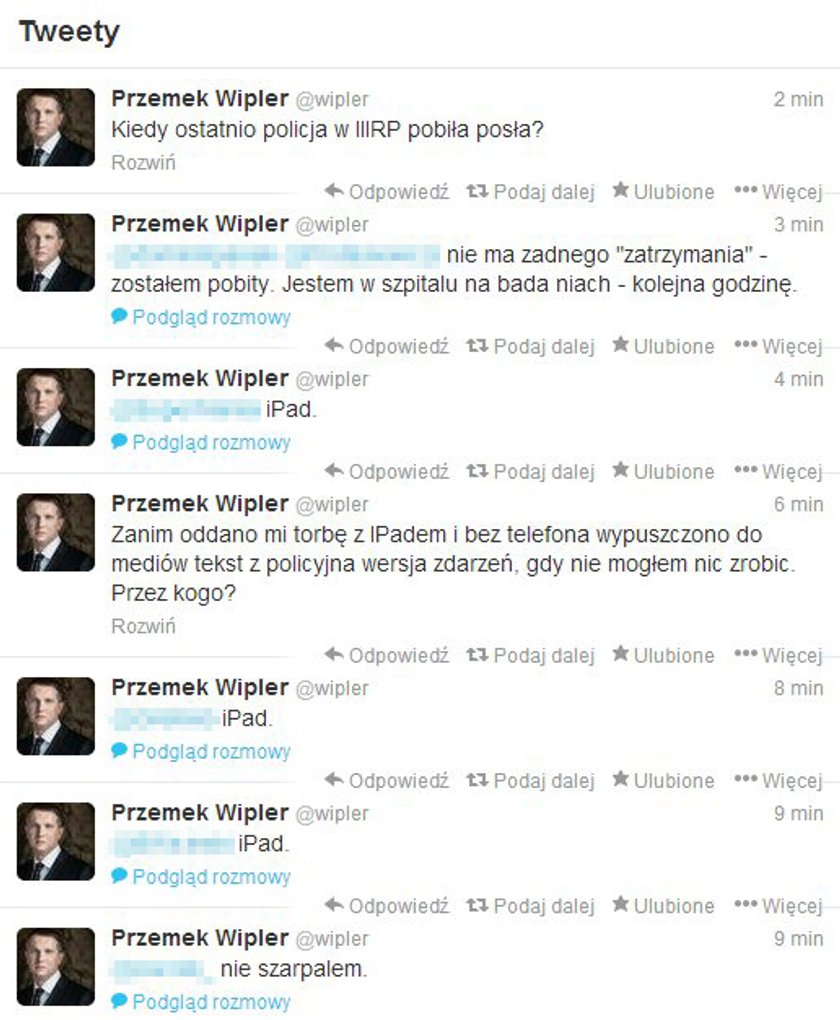The width and height of the screenshot is (840, 1020).
Task: Reply to the 8 min iPad tweet
Action: tap(386, 781)
